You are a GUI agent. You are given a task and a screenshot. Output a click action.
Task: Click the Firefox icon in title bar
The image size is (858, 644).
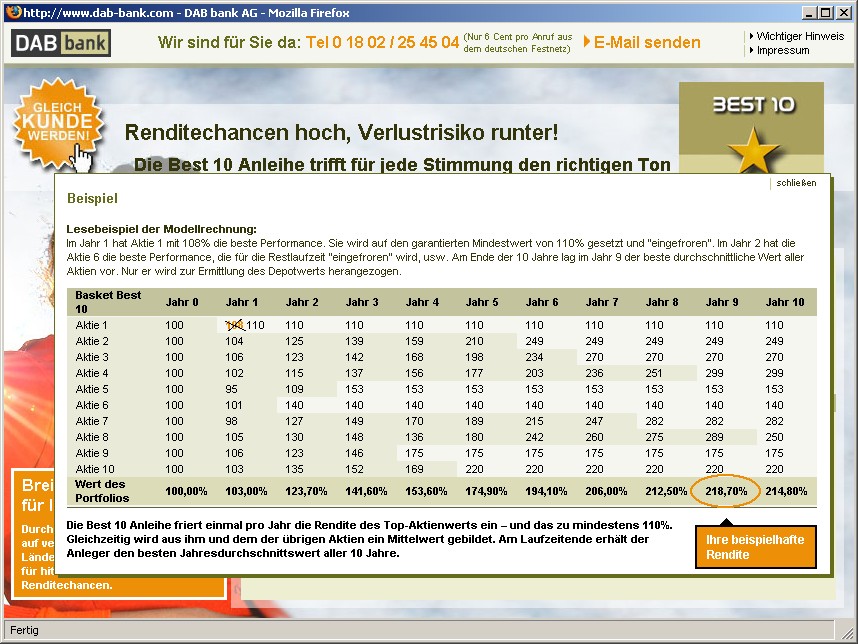click(x=13, y=12)
